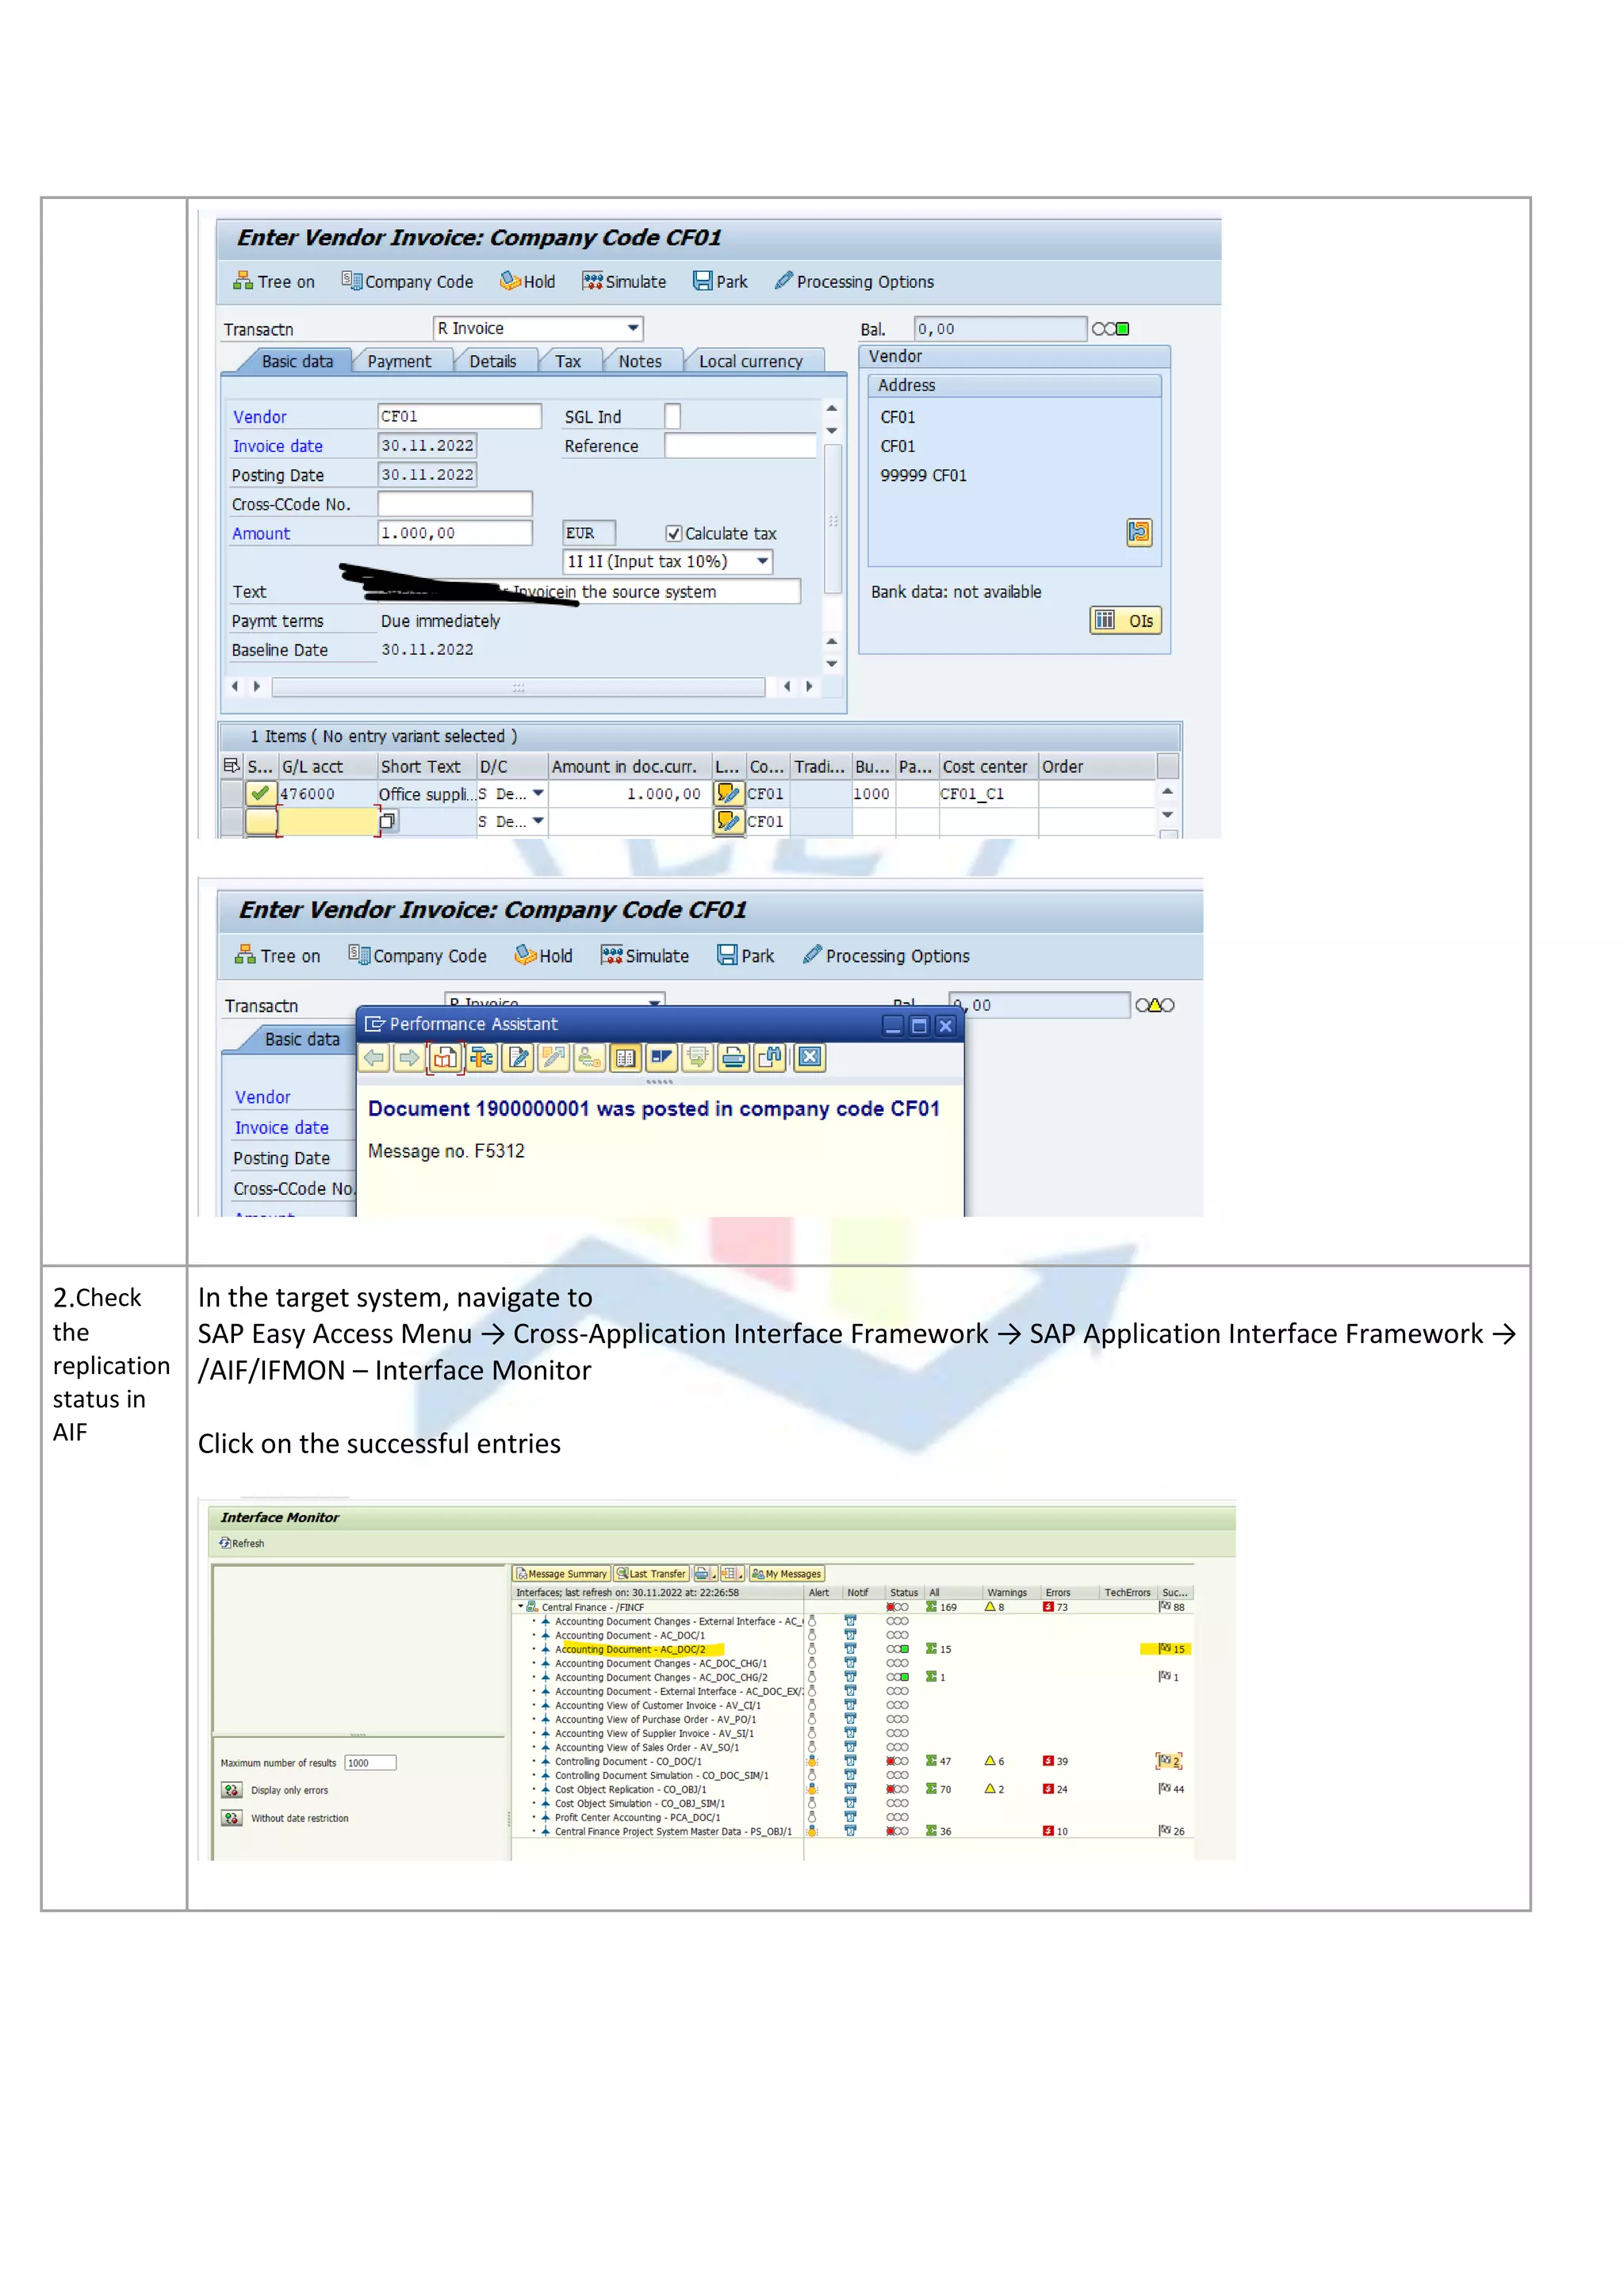
Task: Click Without date restriction toggle icon
Action: [232, 1818]
